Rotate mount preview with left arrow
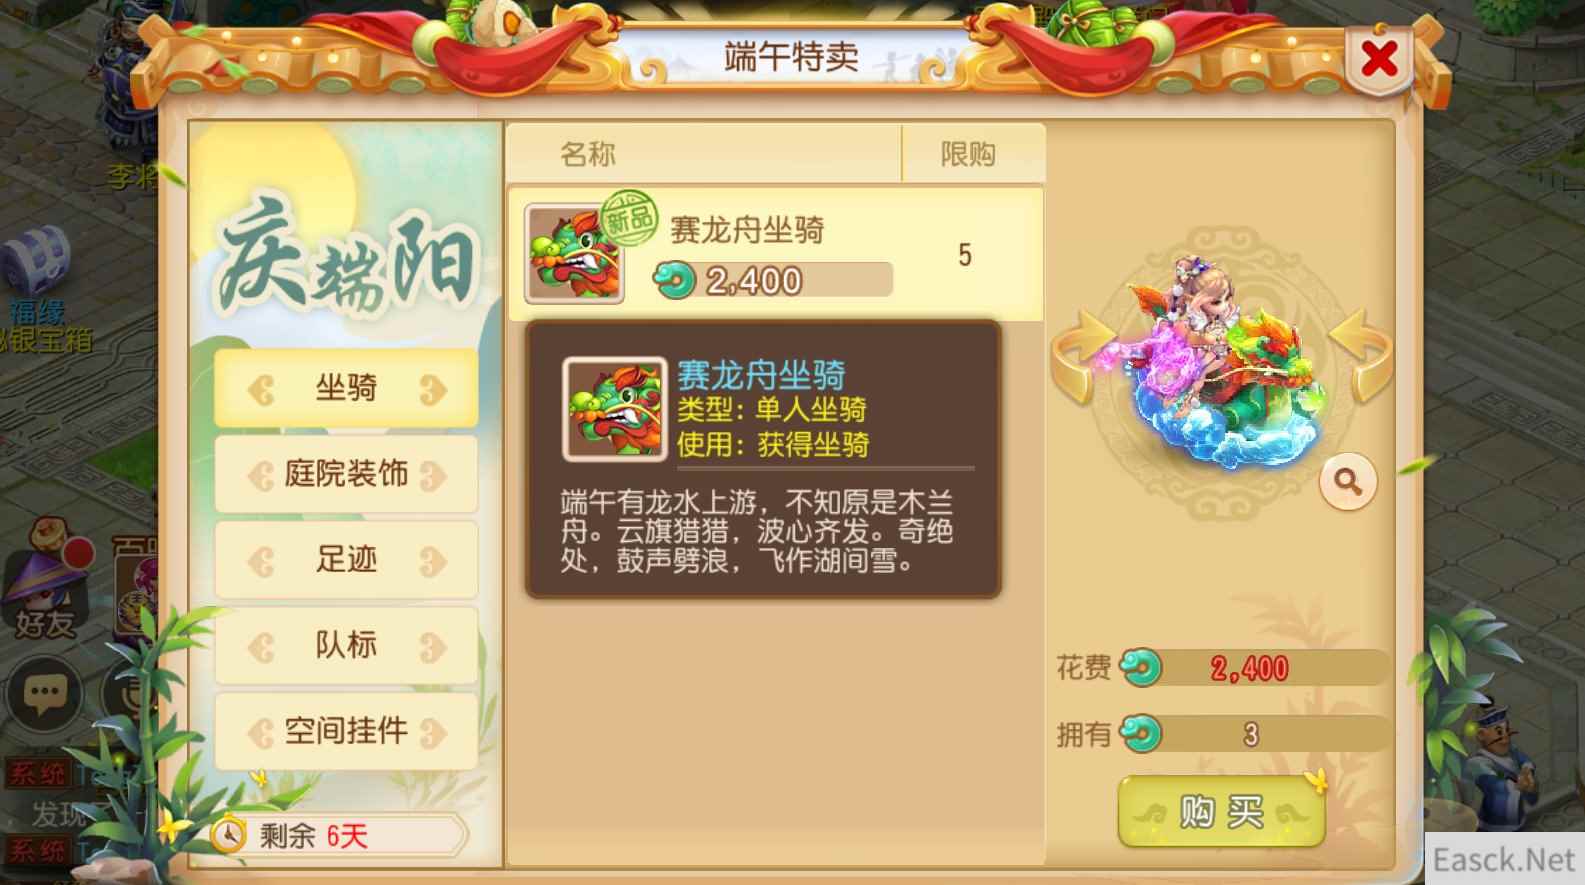 click(1083, 355)
